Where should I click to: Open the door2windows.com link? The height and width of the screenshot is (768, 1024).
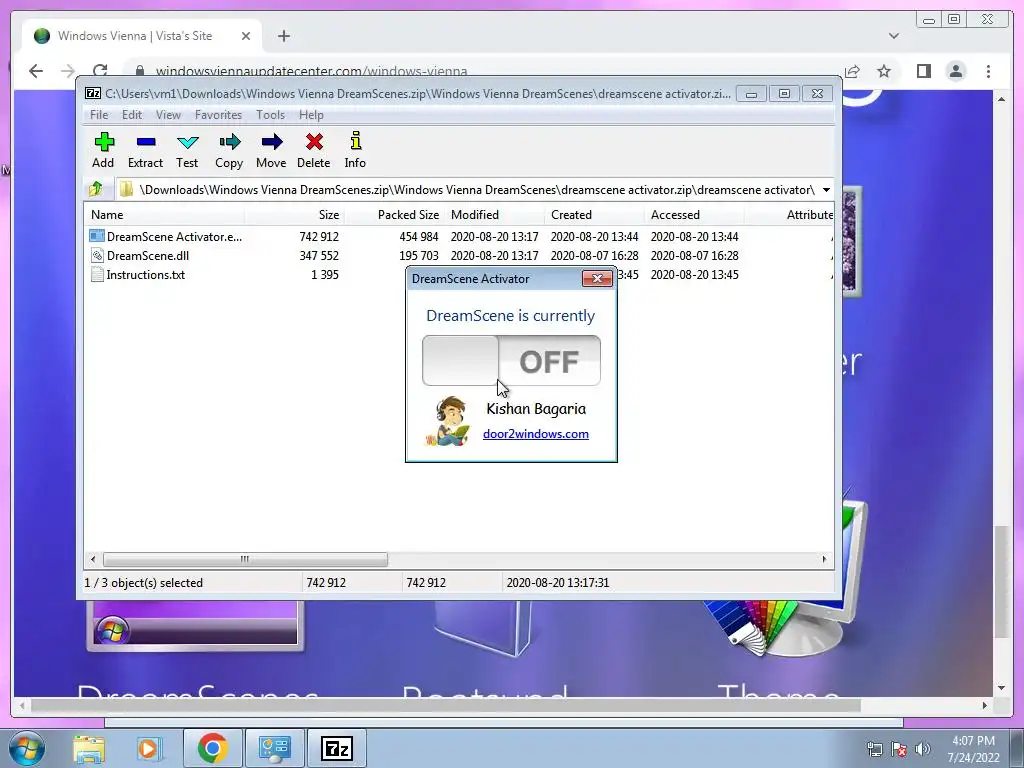click(x=536, y=434)
